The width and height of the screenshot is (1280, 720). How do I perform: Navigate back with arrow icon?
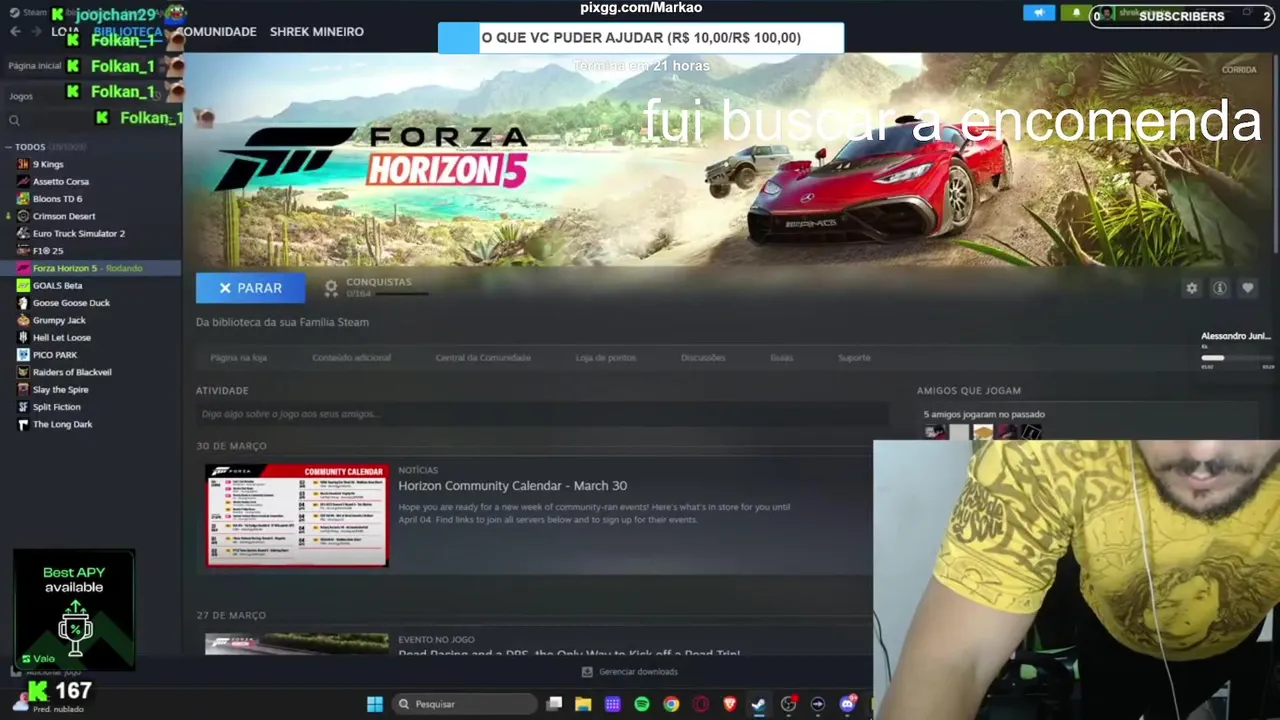click(15, 32)
